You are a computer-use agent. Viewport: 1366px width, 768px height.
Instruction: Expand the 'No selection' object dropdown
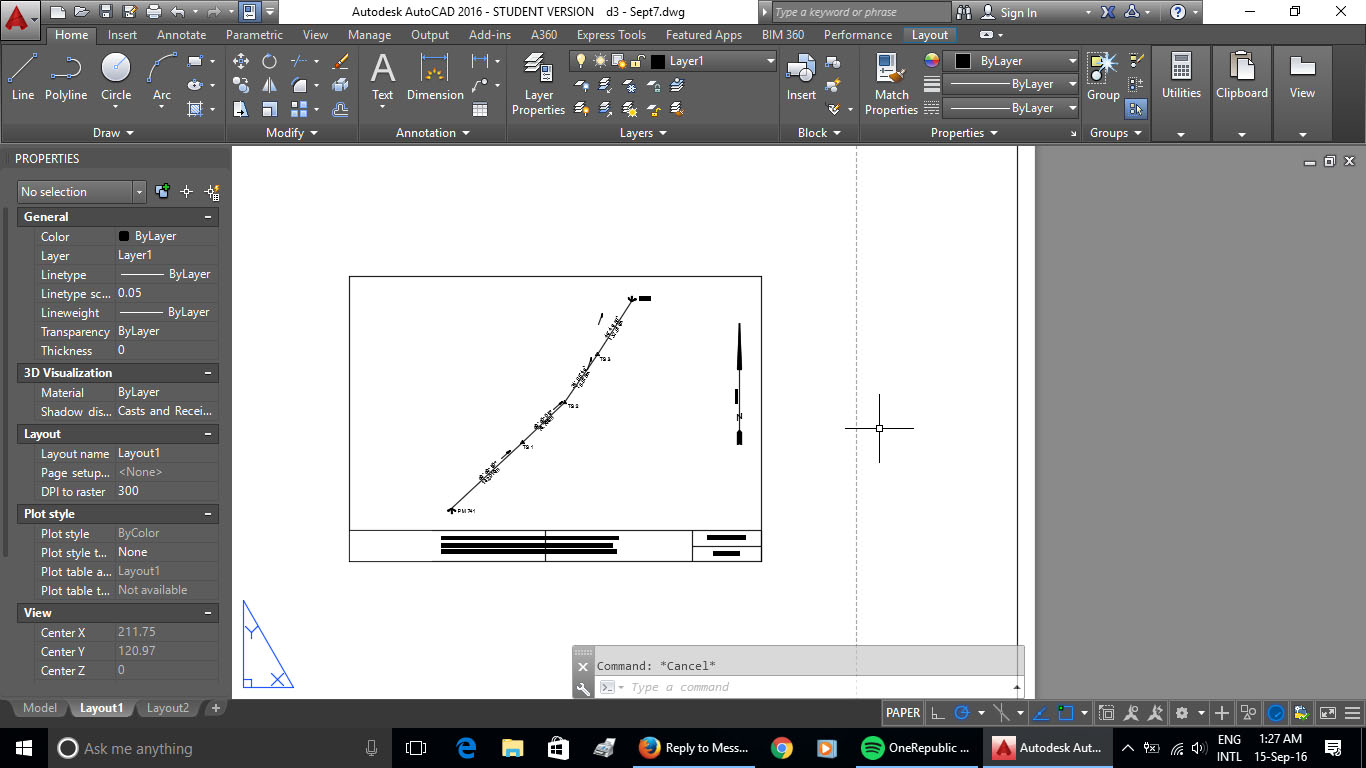click(x=139, y=192)
